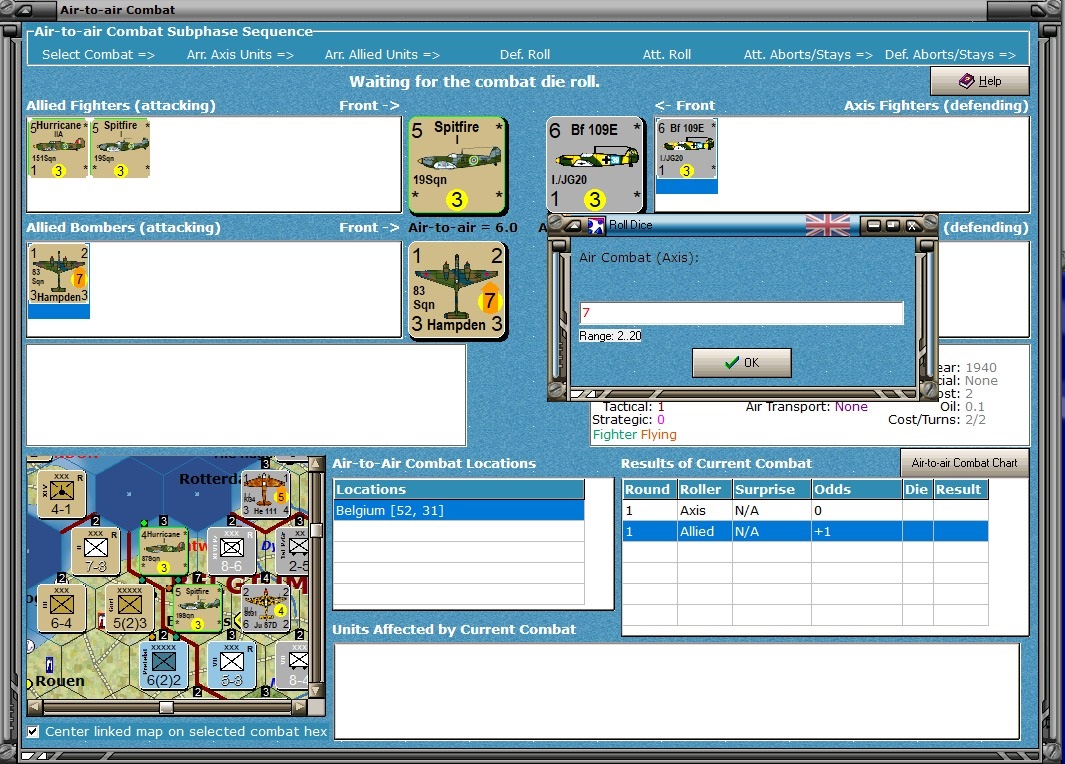Click the map's vertical scrollbar down arrow
This screenshot has width=1065, height=764.
tap(315, 691)
